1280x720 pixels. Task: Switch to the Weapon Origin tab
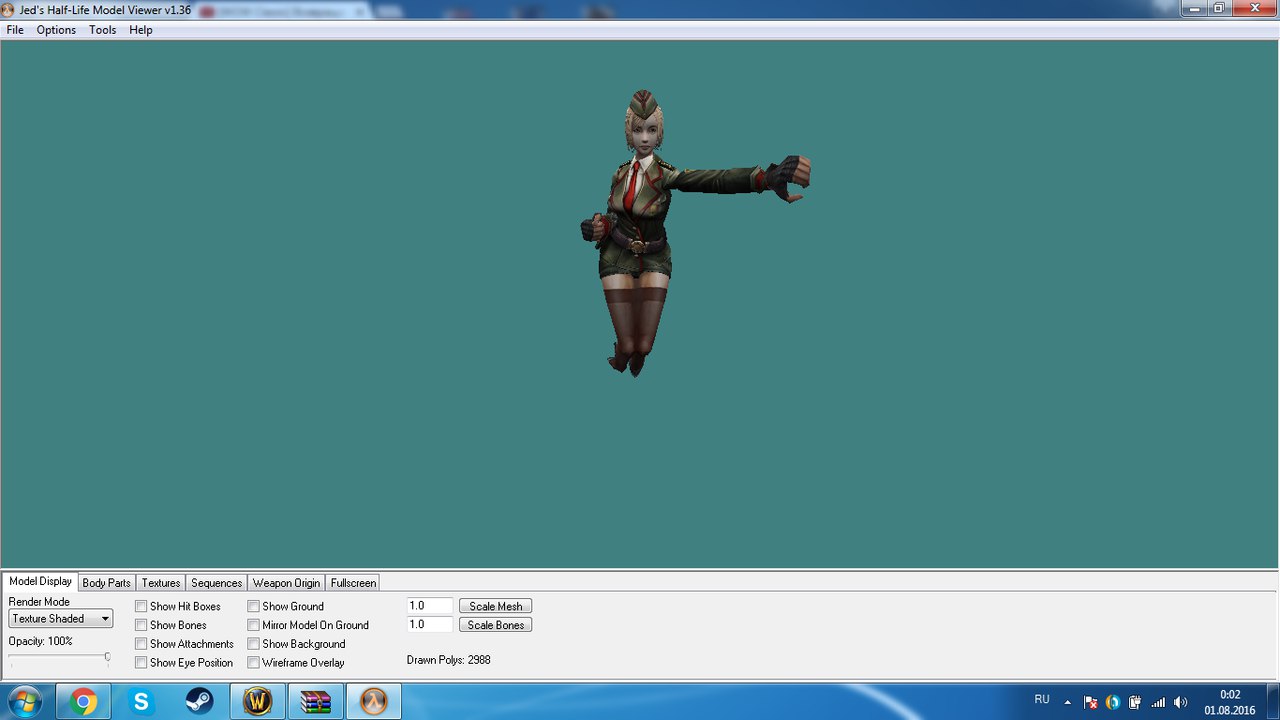tap(286, 583)
